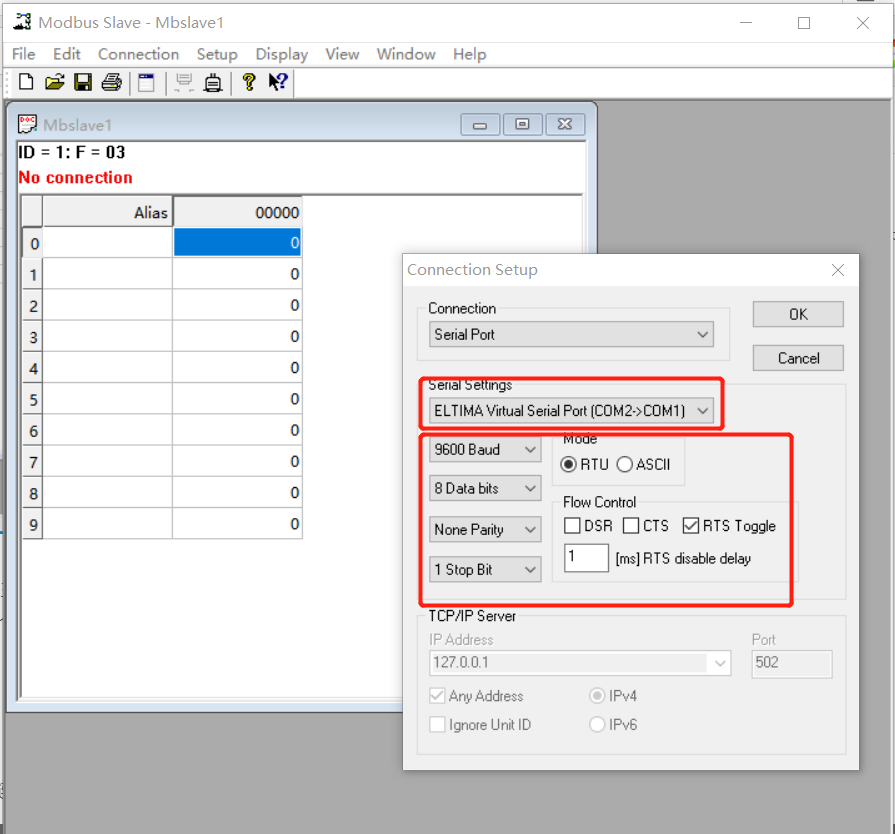Click the No connection status text
Viewport: 895px width, 834px height.
point(75,178)
